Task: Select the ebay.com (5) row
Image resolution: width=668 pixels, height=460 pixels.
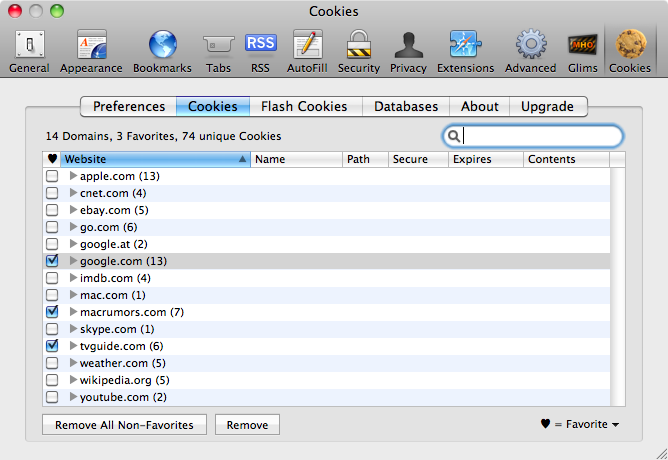Action: (x=326, y=210)
